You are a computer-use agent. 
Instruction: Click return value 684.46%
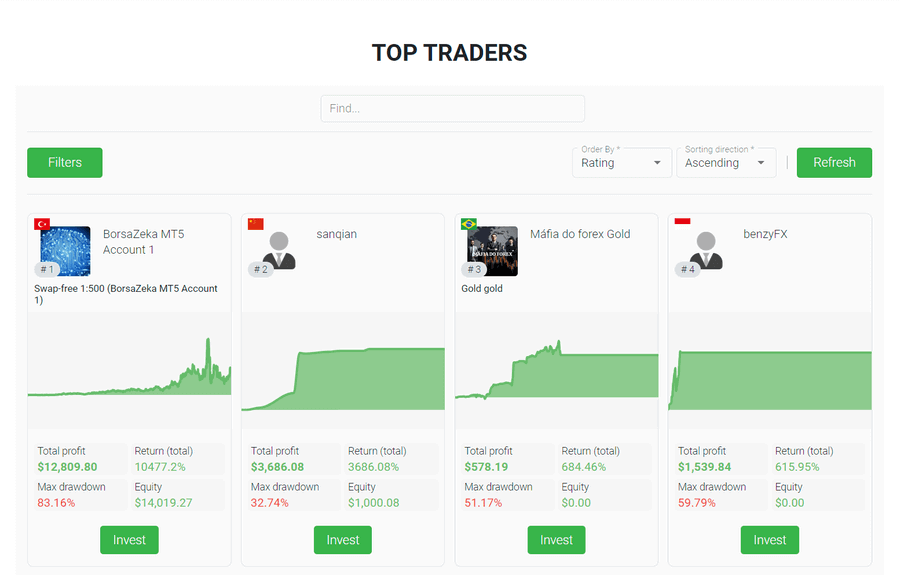(584, 467)
